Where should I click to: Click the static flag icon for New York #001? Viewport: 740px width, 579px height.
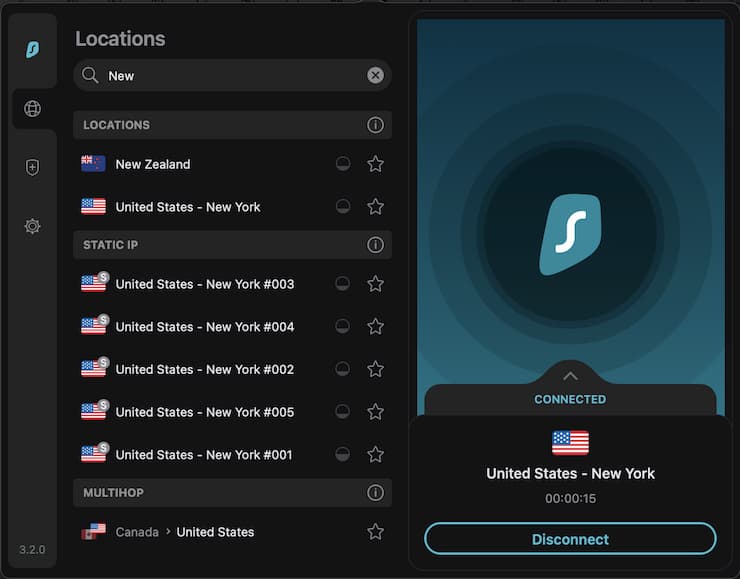click(94, 453)
